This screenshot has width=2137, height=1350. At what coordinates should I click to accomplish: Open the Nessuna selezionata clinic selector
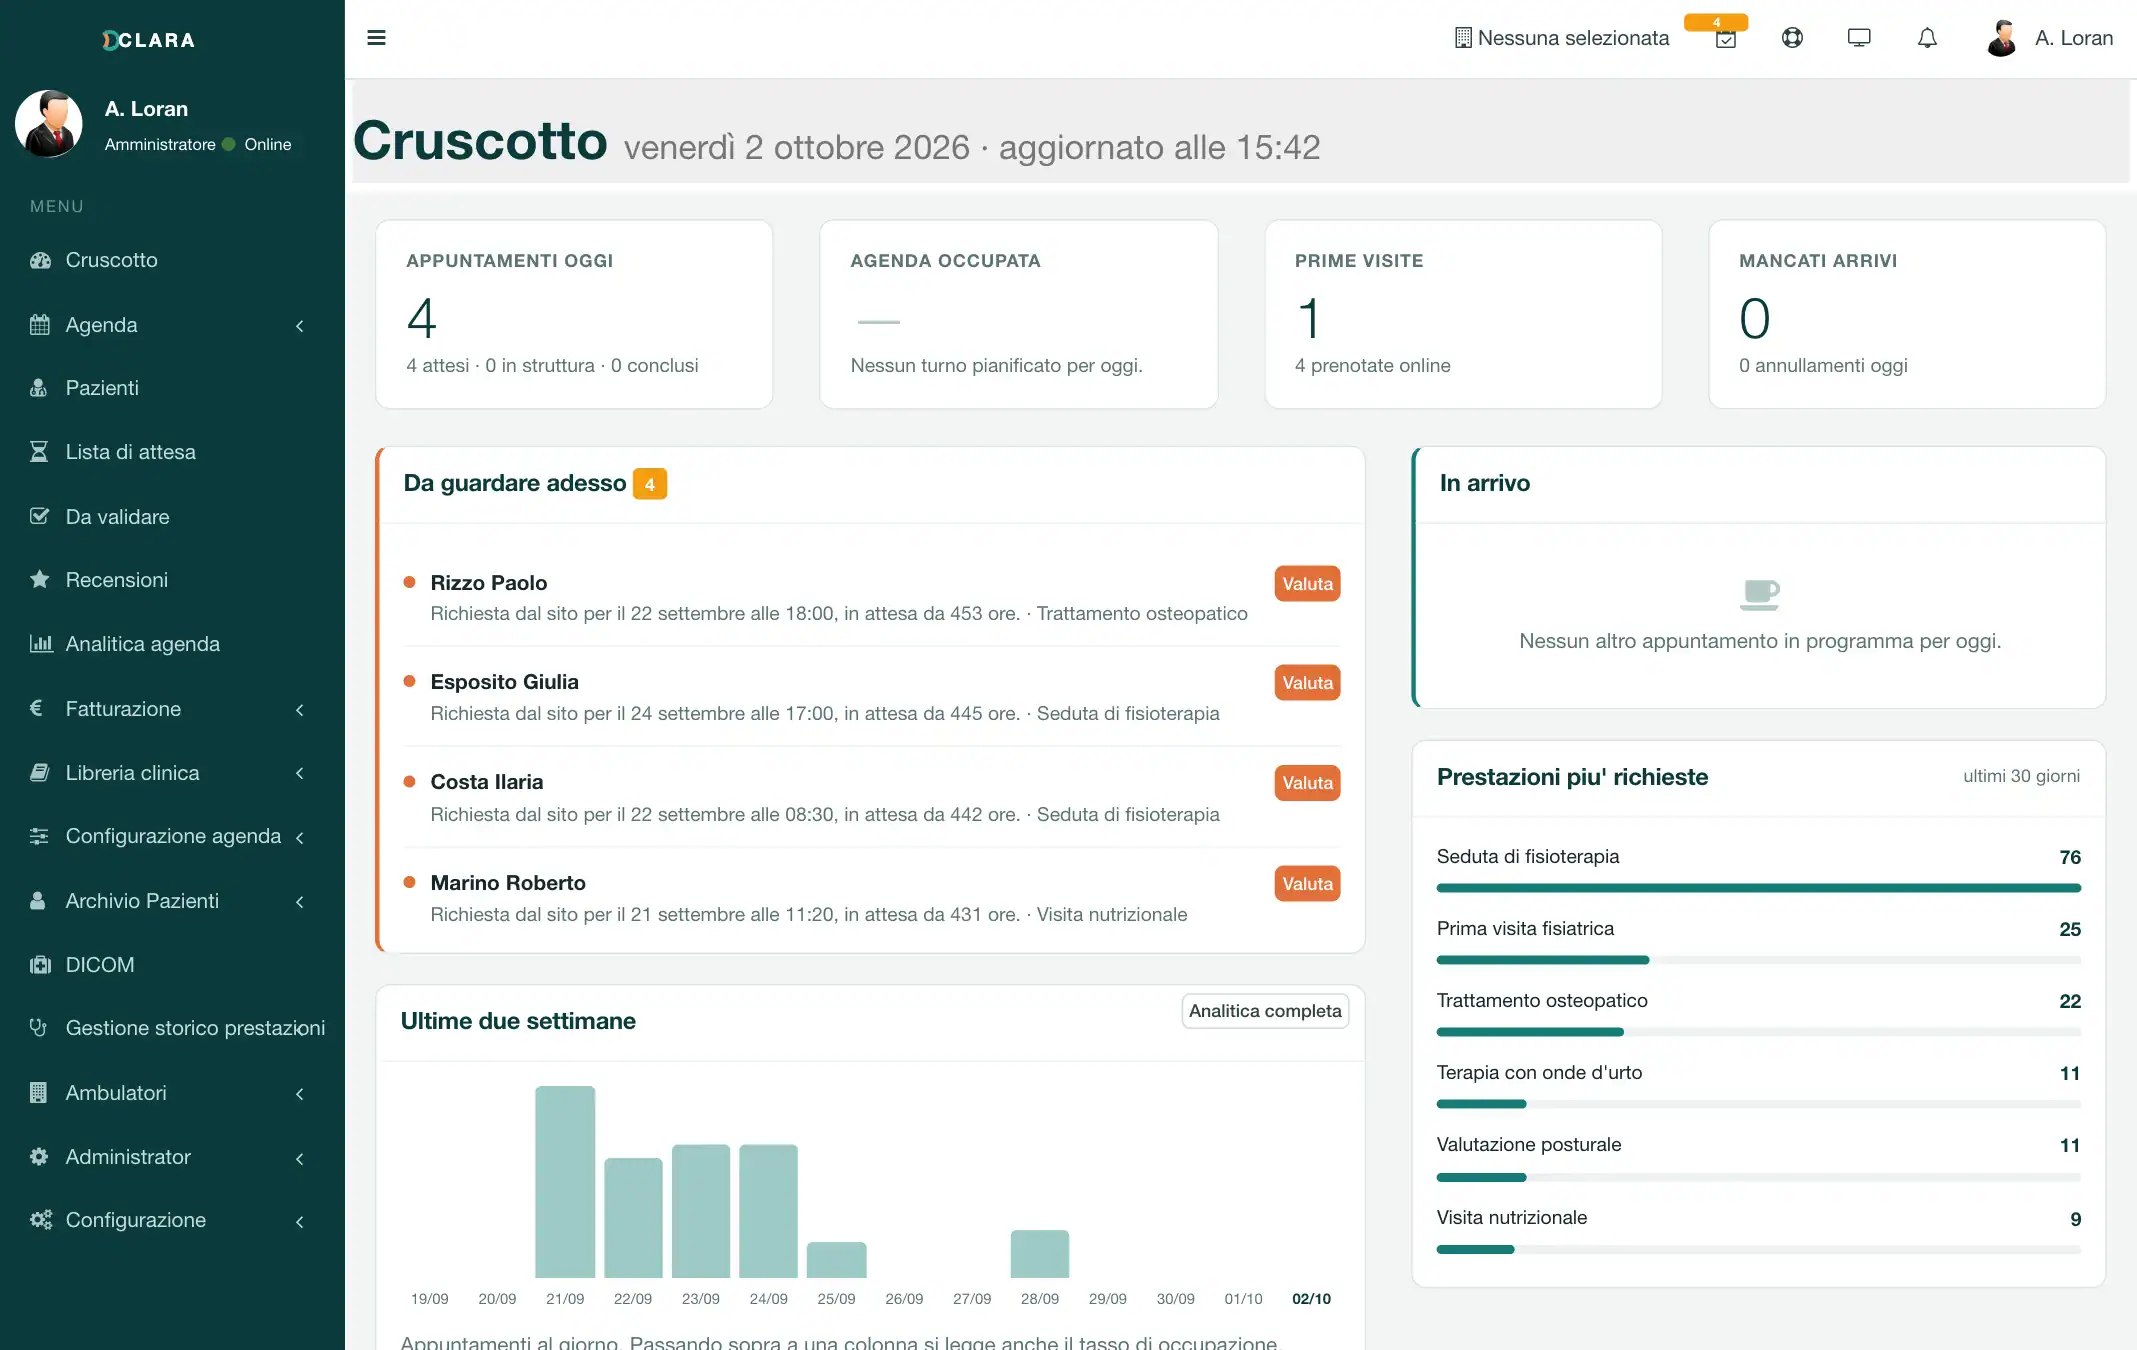coord(1562,38)
